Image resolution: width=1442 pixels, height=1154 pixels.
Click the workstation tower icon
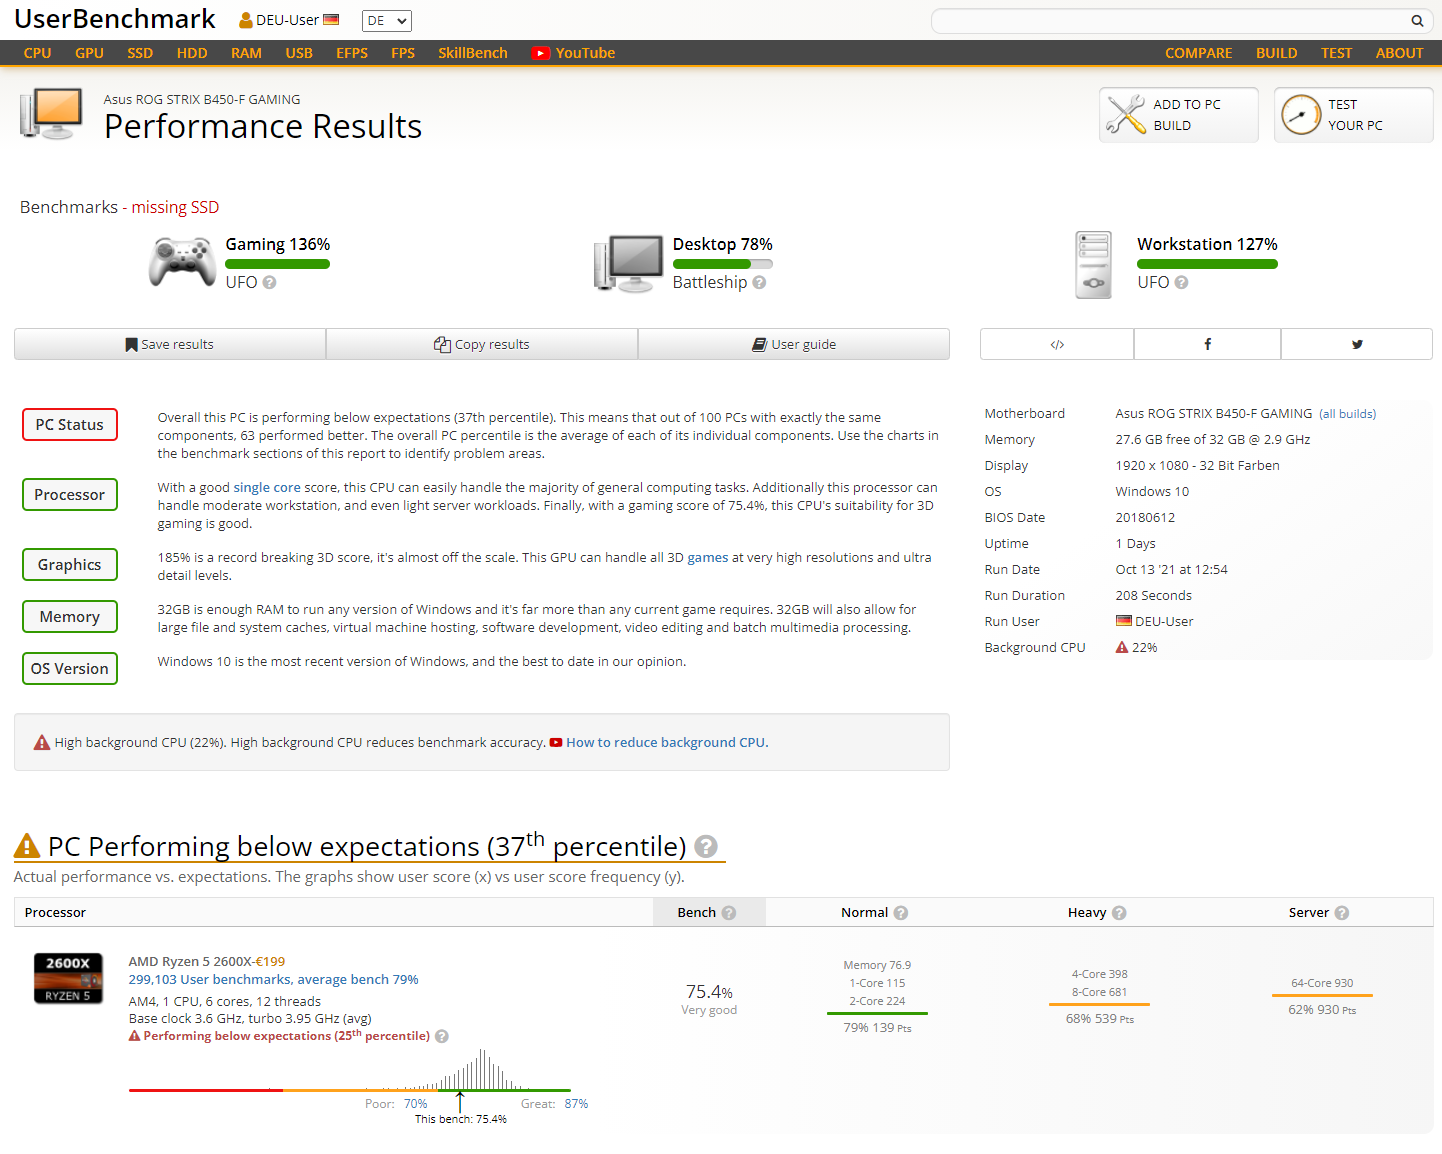coord(1093,265)
